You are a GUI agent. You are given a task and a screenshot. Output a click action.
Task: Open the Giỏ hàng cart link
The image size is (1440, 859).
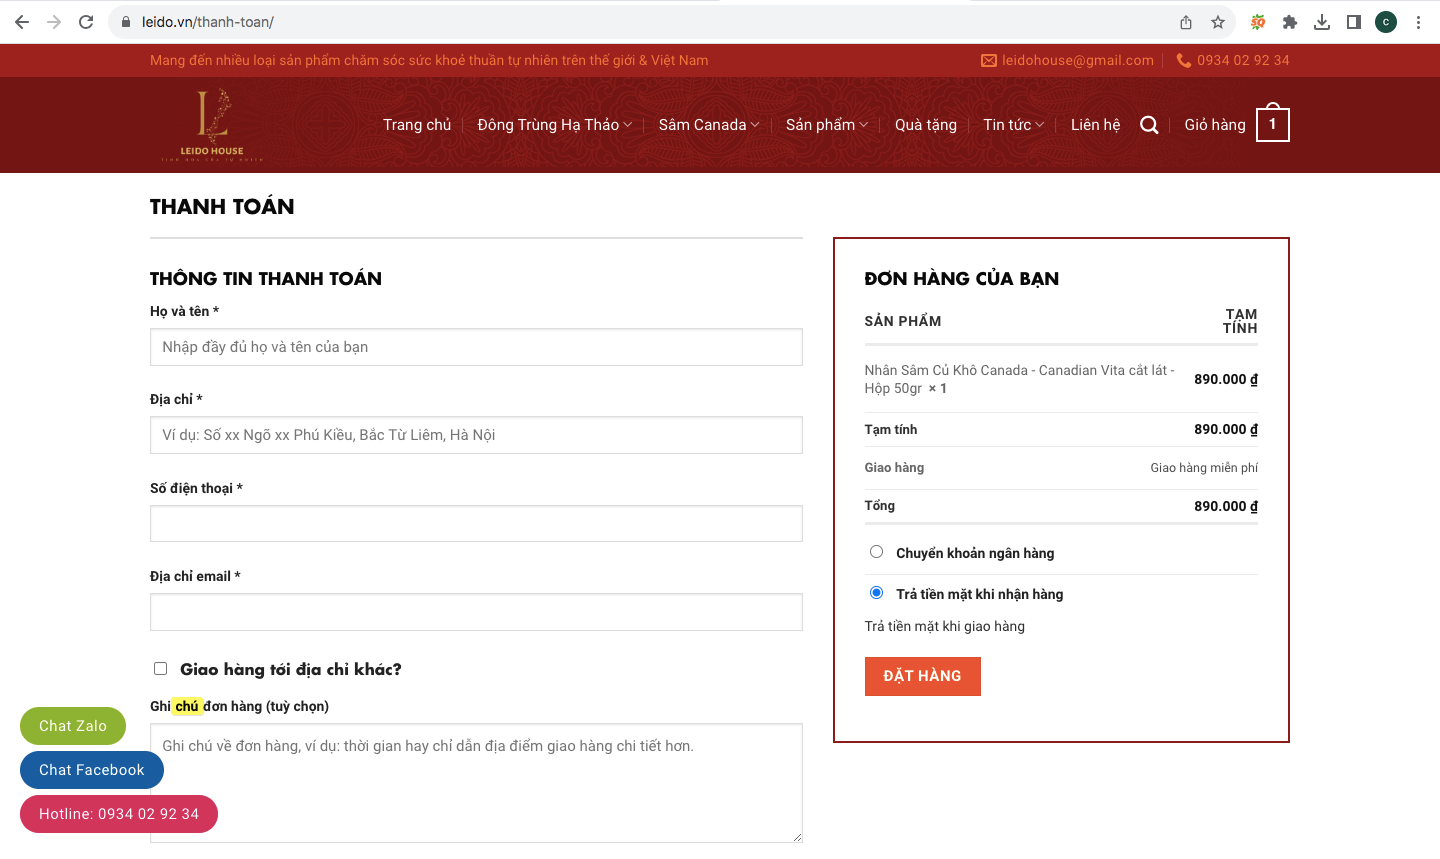(x=1215, y=125)
